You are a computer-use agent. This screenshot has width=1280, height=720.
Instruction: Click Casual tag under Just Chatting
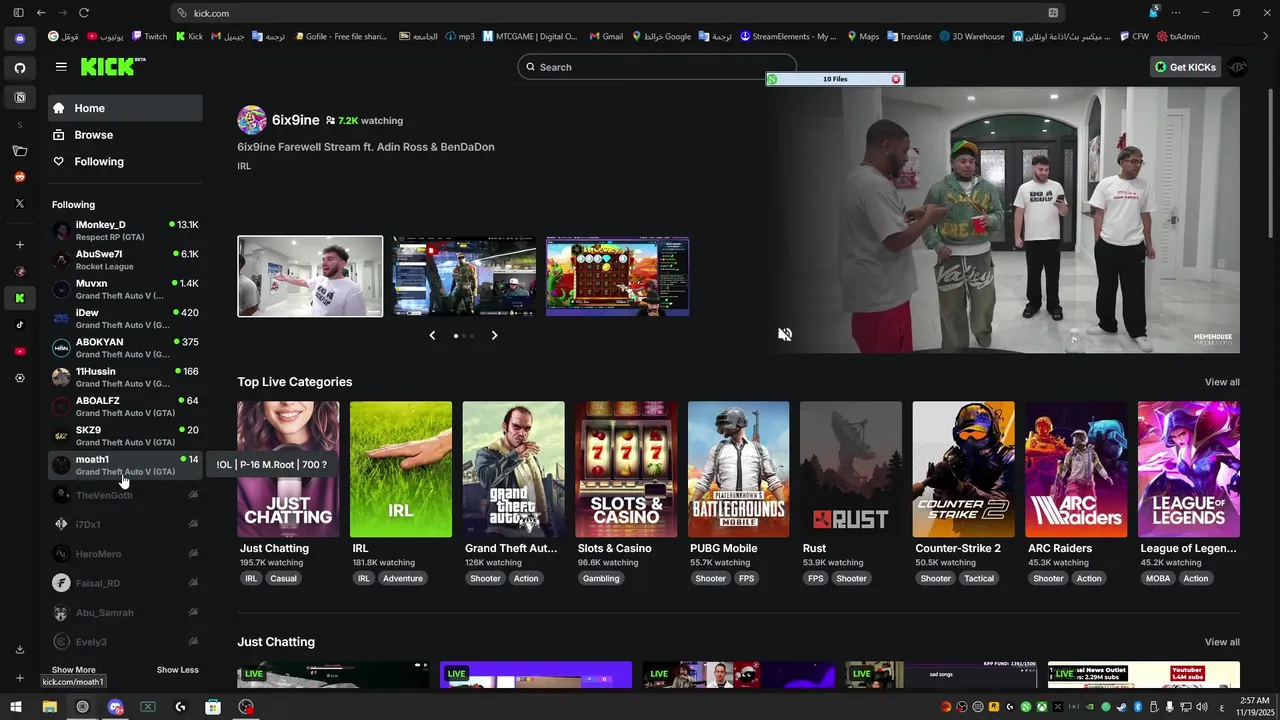click(283, 578)
